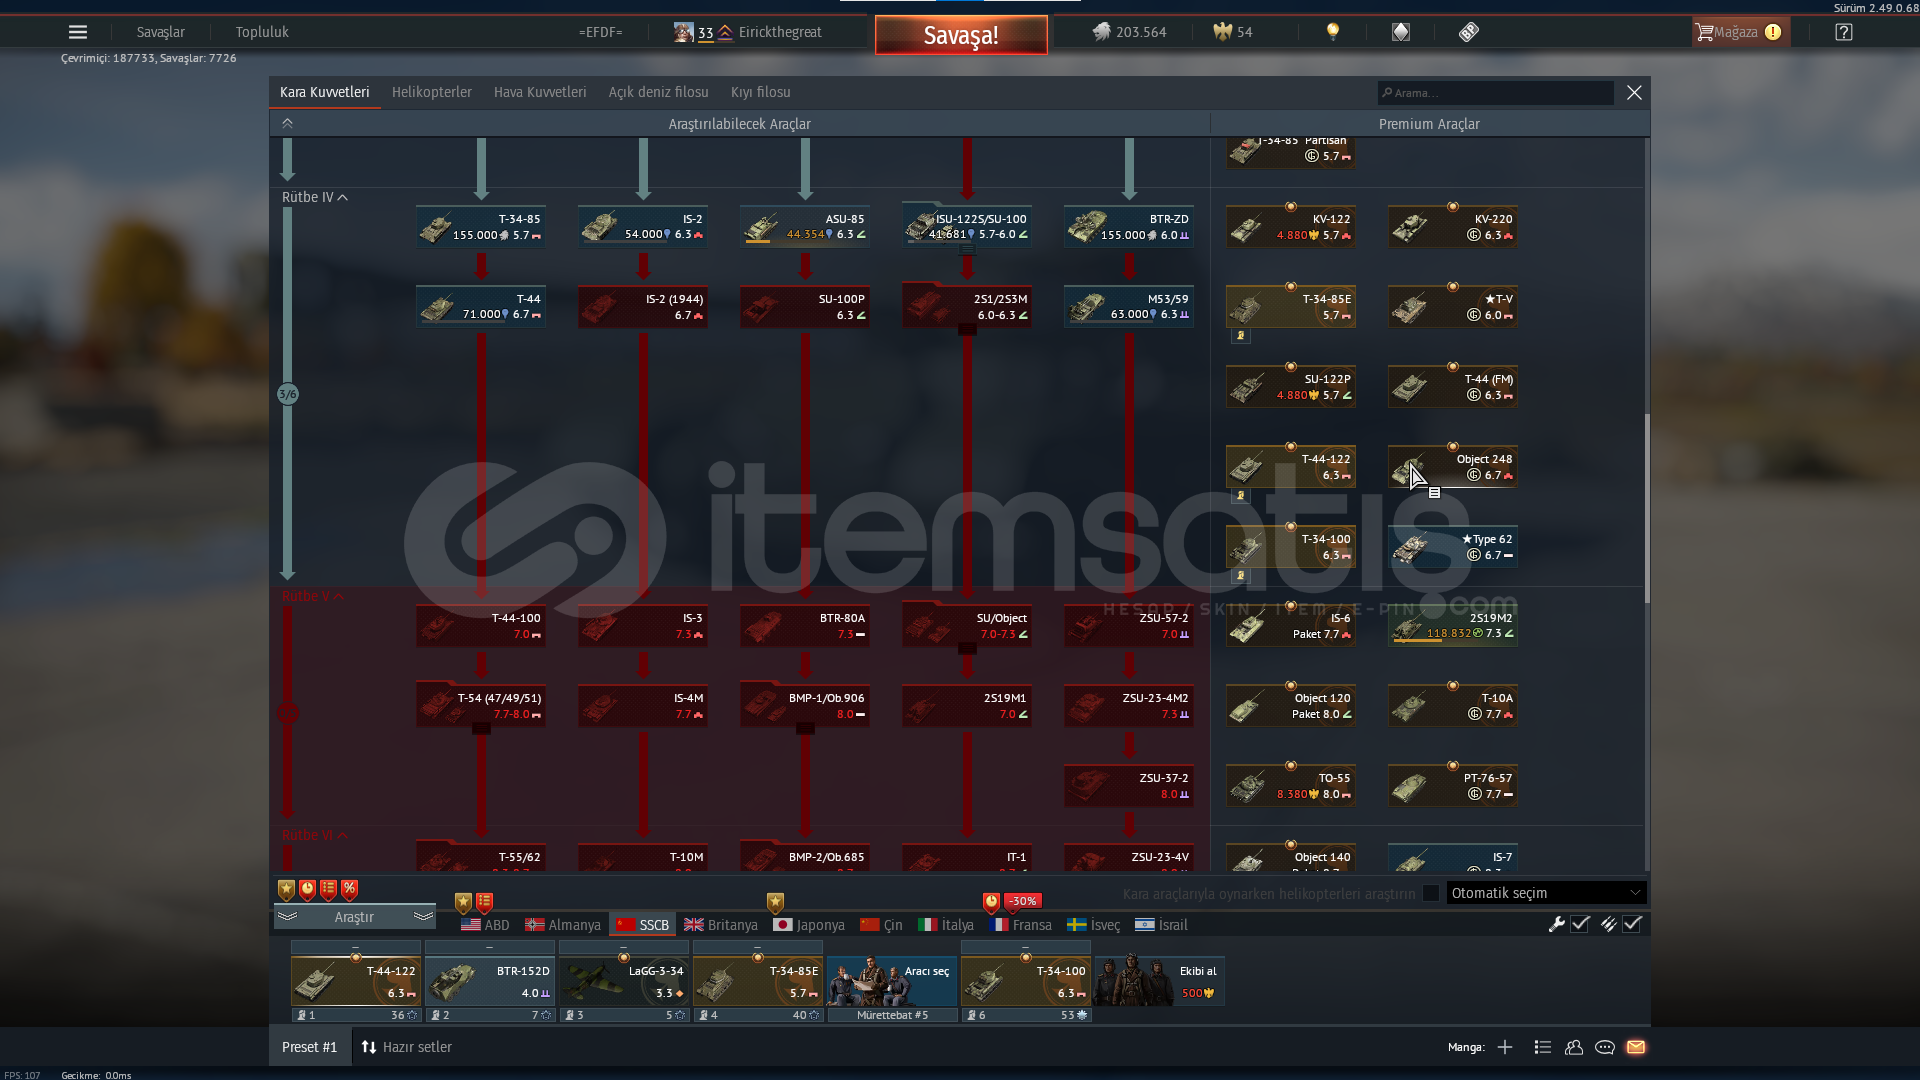Viewport: 1920px width, 1080px height.
Task: Collapse the Rütbe V section
Action: coord(339,596)
